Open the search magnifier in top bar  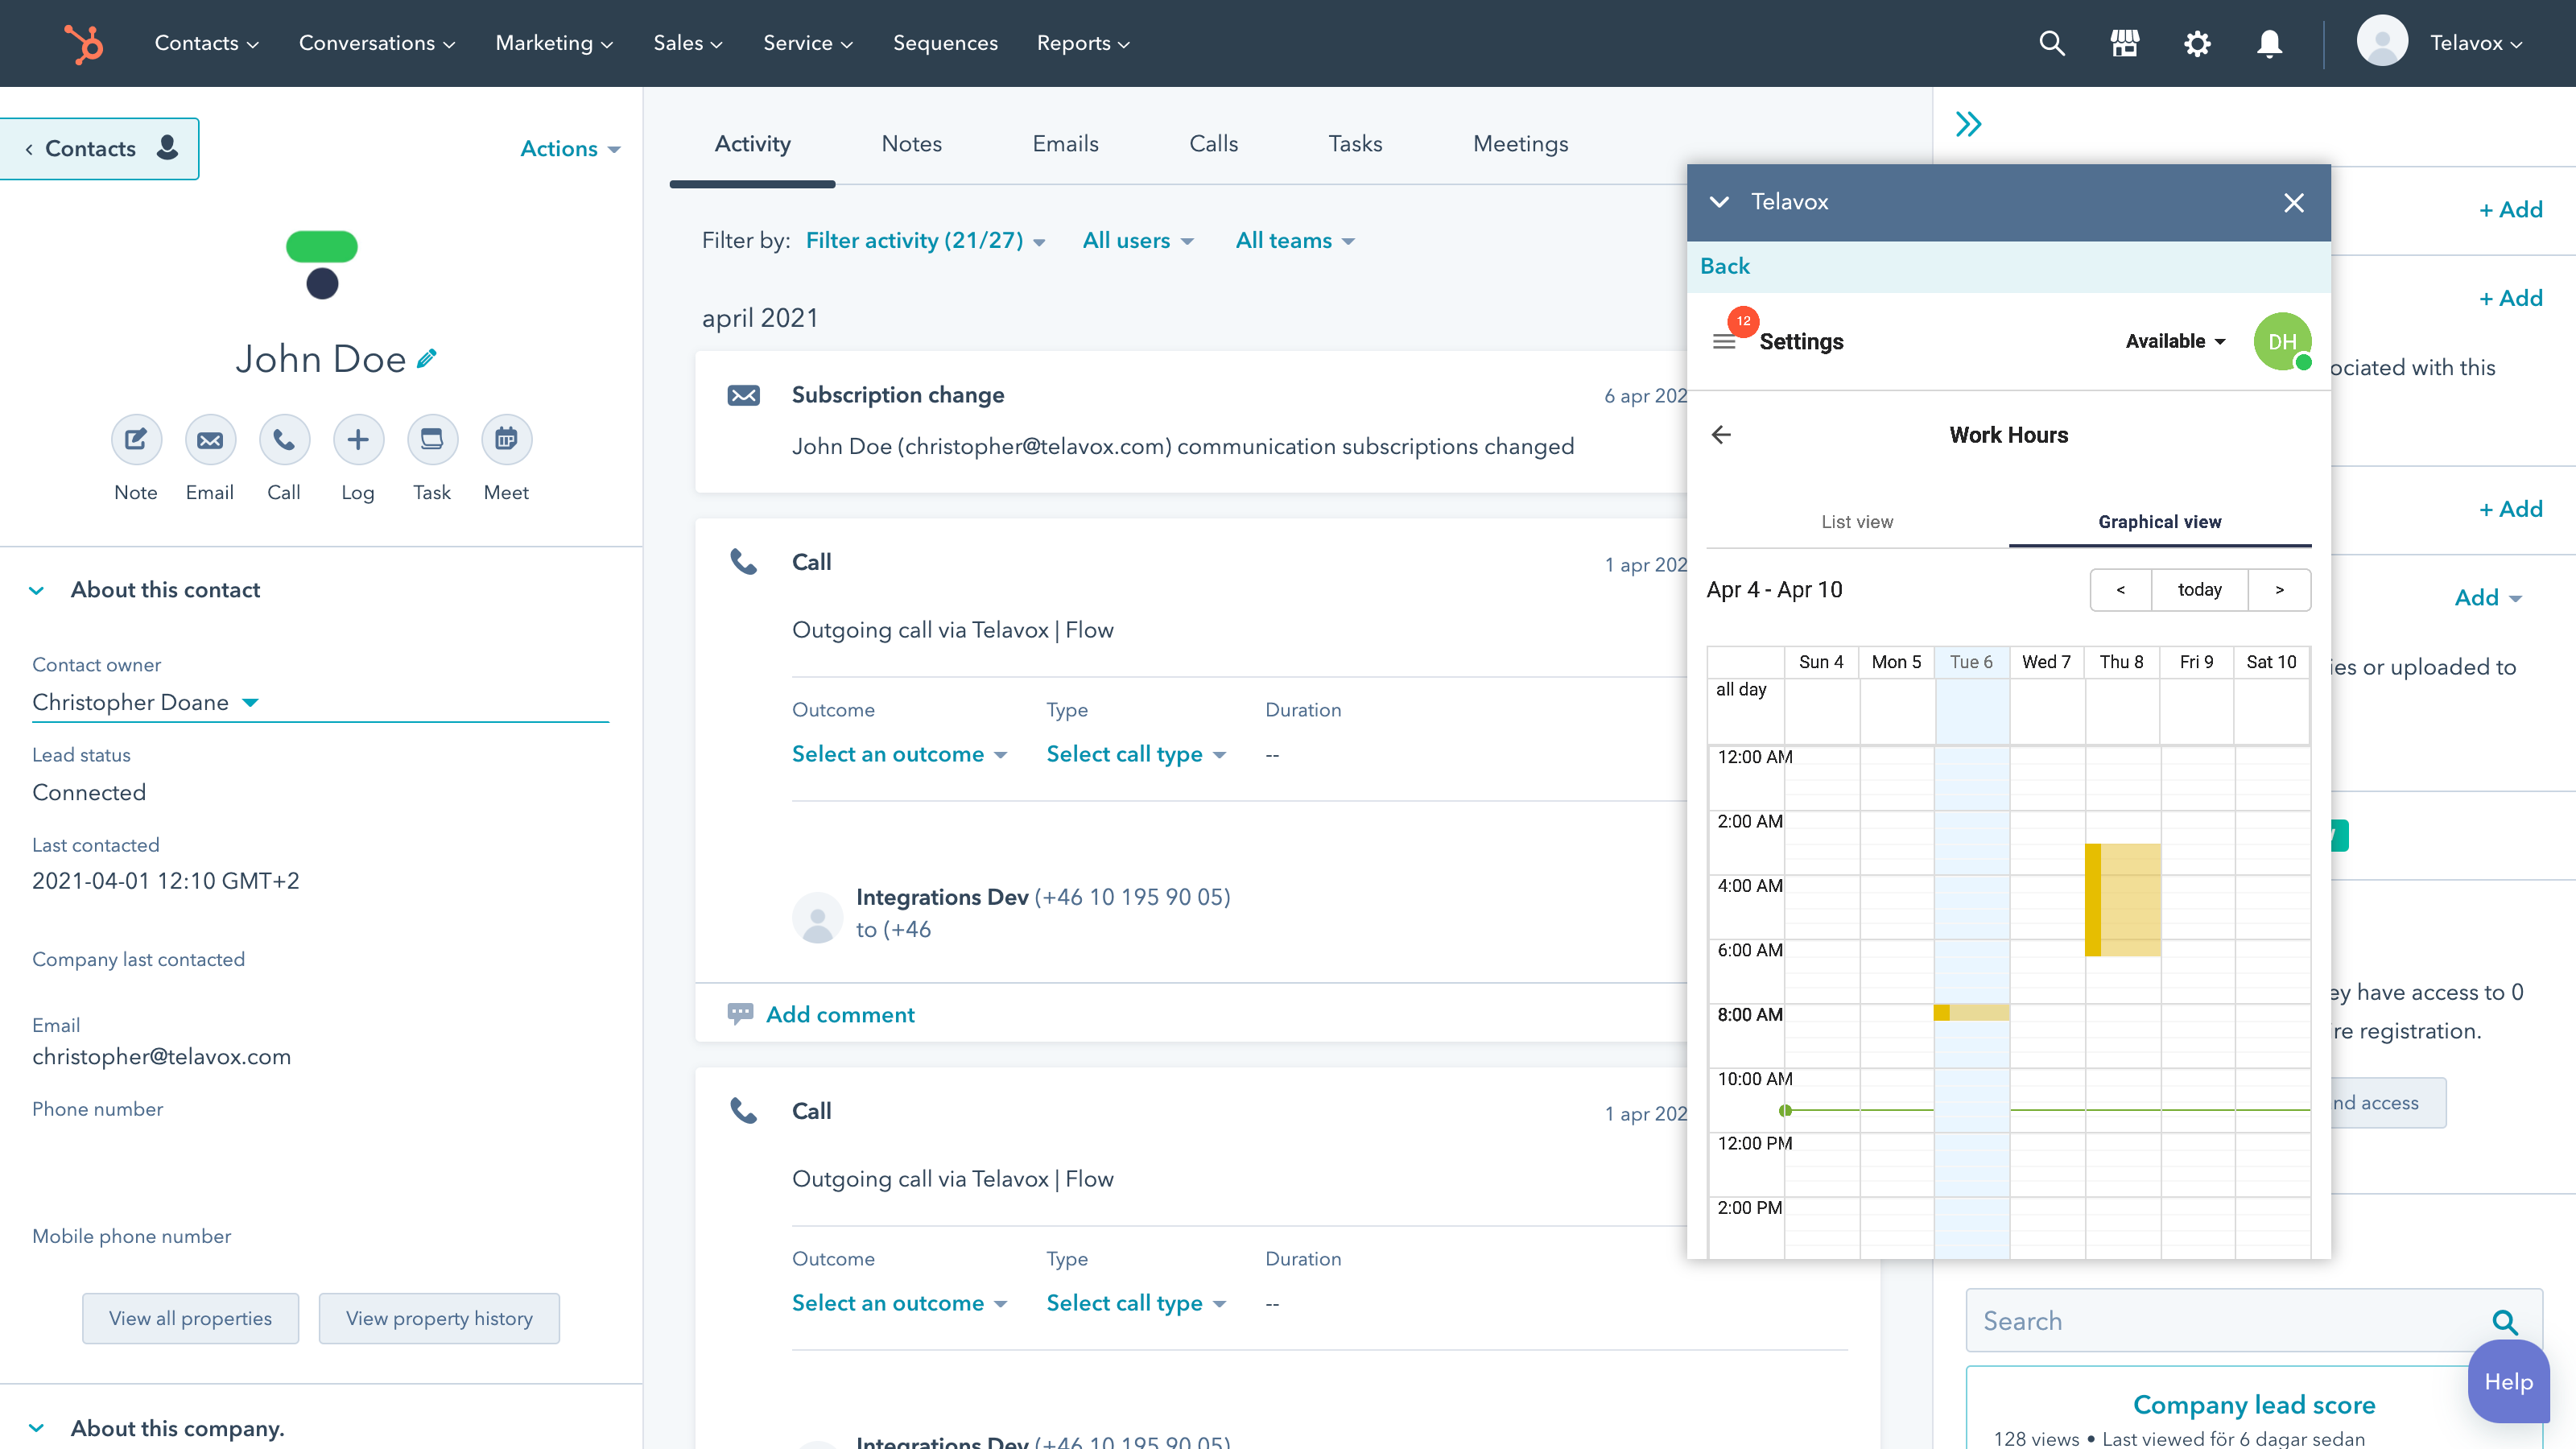2051,43
